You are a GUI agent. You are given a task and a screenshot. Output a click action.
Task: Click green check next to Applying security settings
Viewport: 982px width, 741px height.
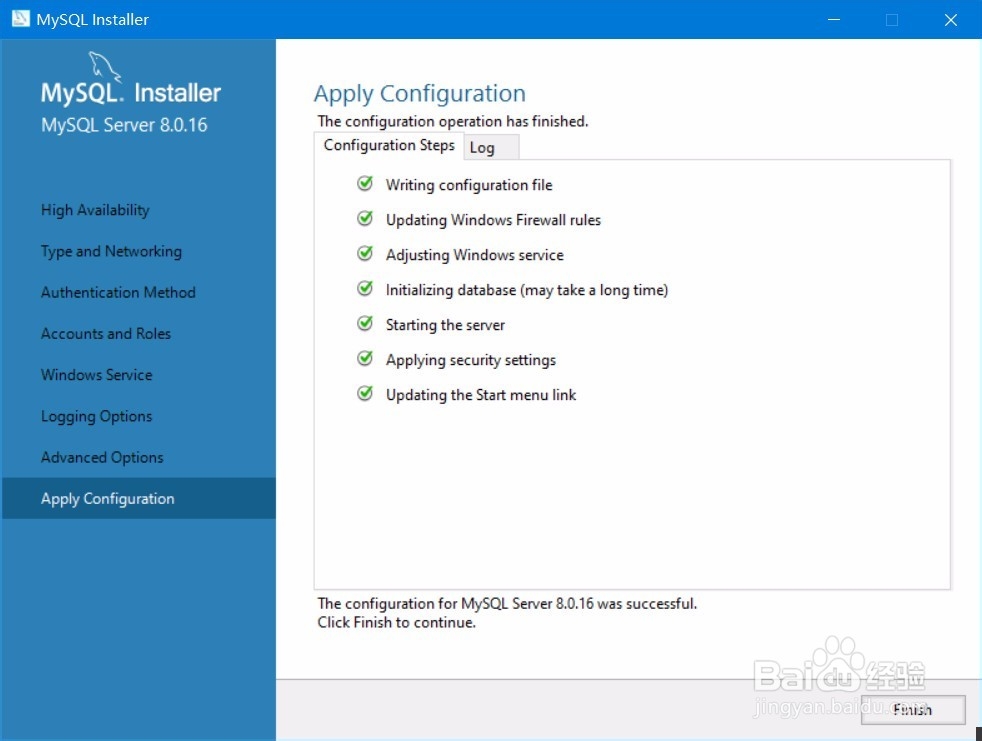coord(364,359)
